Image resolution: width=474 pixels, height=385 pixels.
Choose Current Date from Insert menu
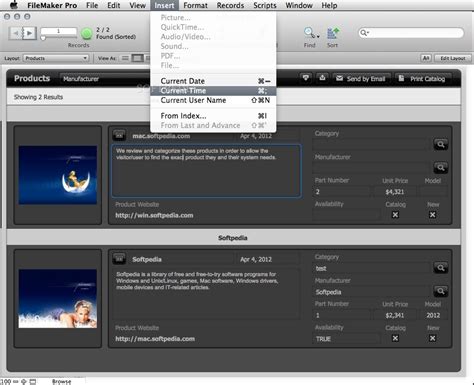point(213,81)
